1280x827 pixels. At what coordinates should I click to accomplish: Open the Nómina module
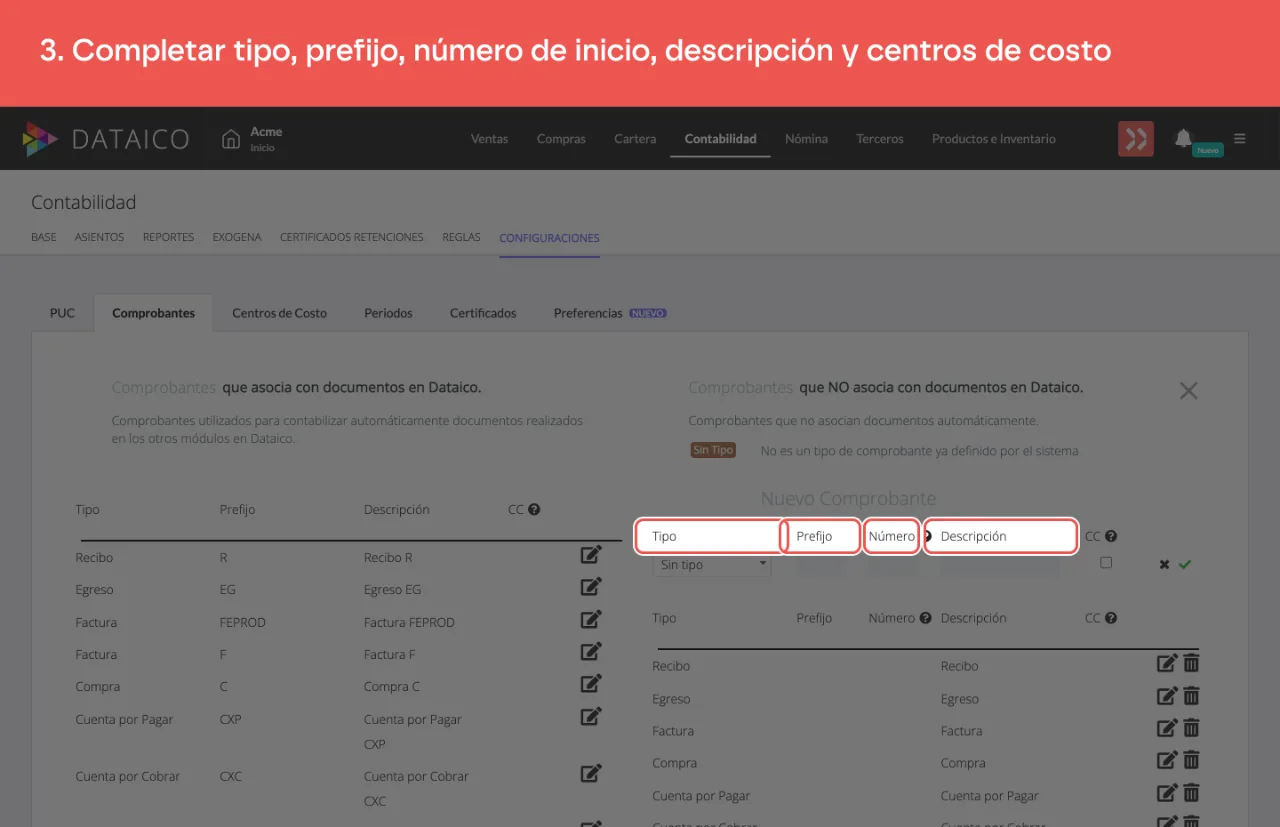(806, 139)
